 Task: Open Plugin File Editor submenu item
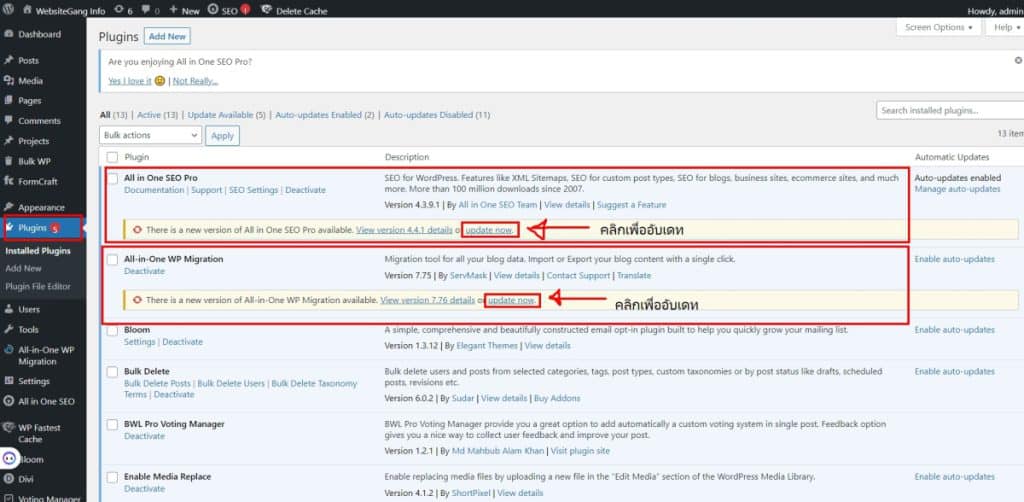(x=38, y=287)
